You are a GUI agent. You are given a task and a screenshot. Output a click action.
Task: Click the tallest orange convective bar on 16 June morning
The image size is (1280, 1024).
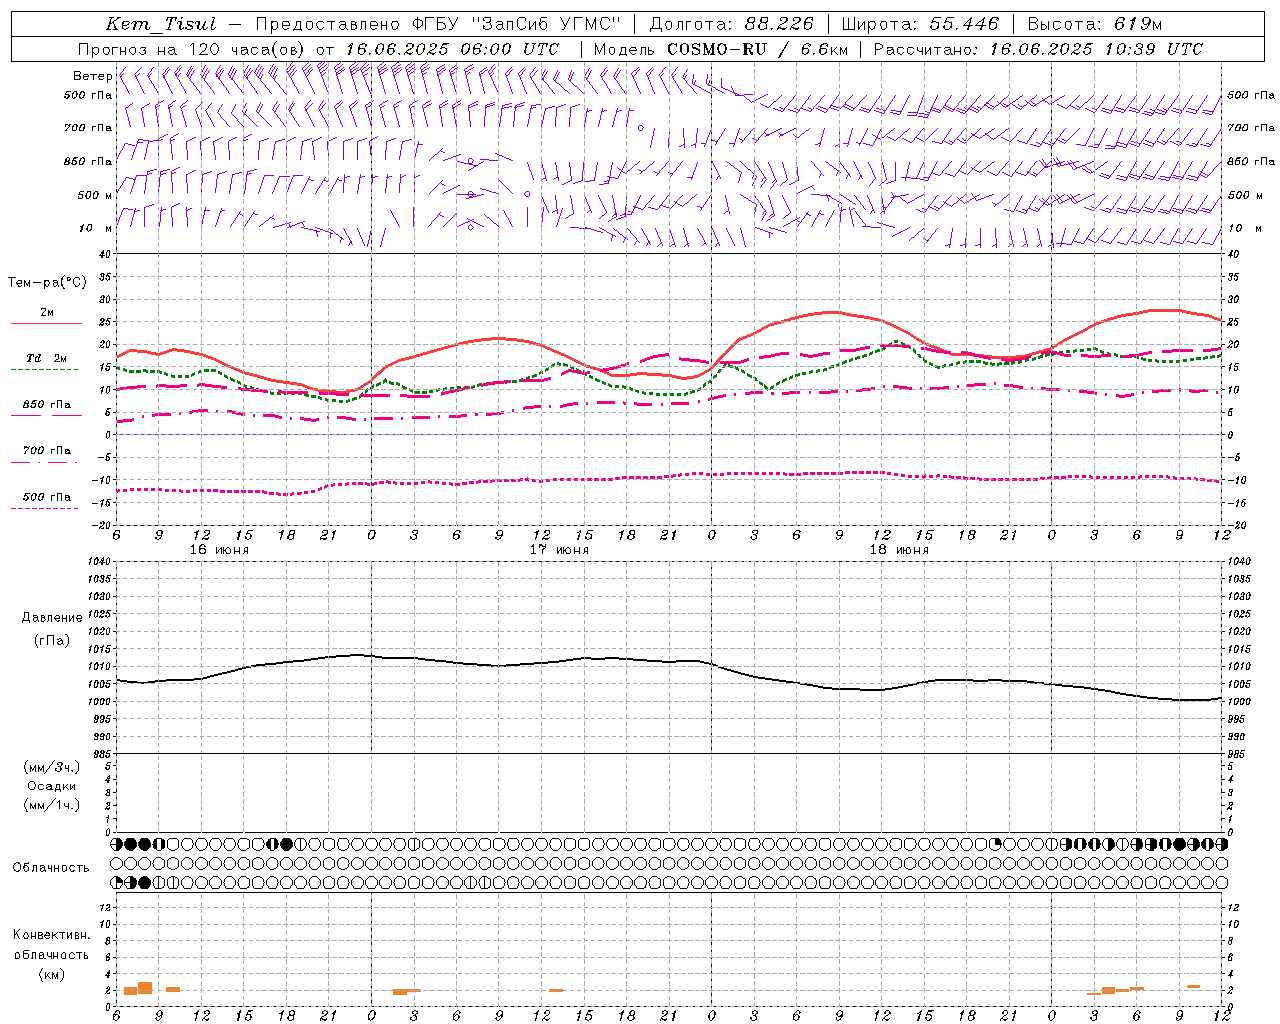[x=145, y=988]
